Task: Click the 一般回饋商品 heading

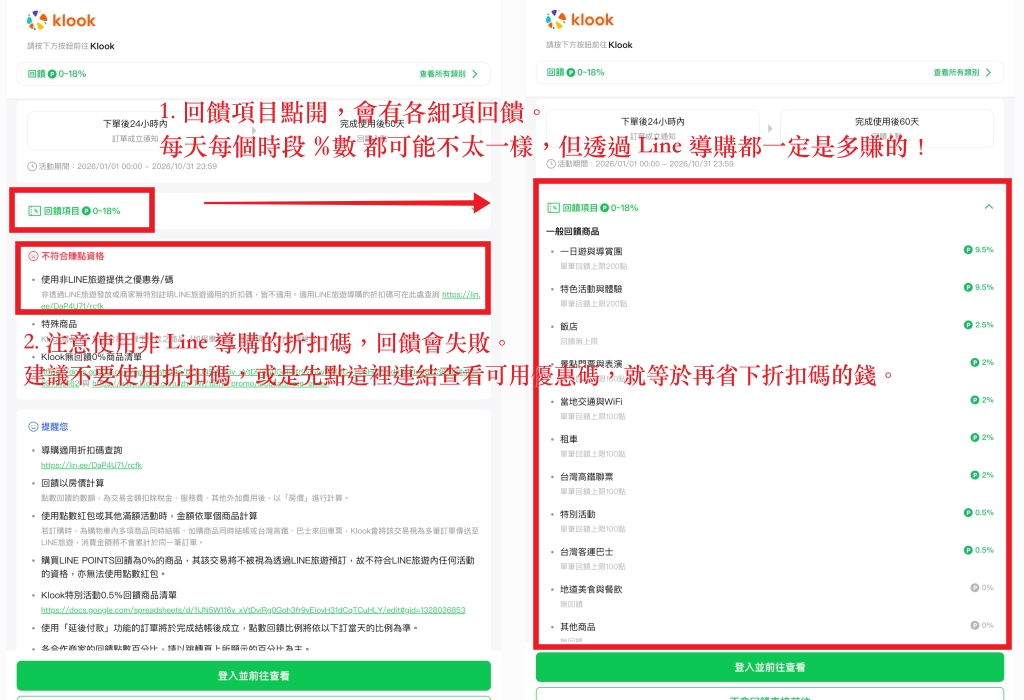Action: point(573,231)
